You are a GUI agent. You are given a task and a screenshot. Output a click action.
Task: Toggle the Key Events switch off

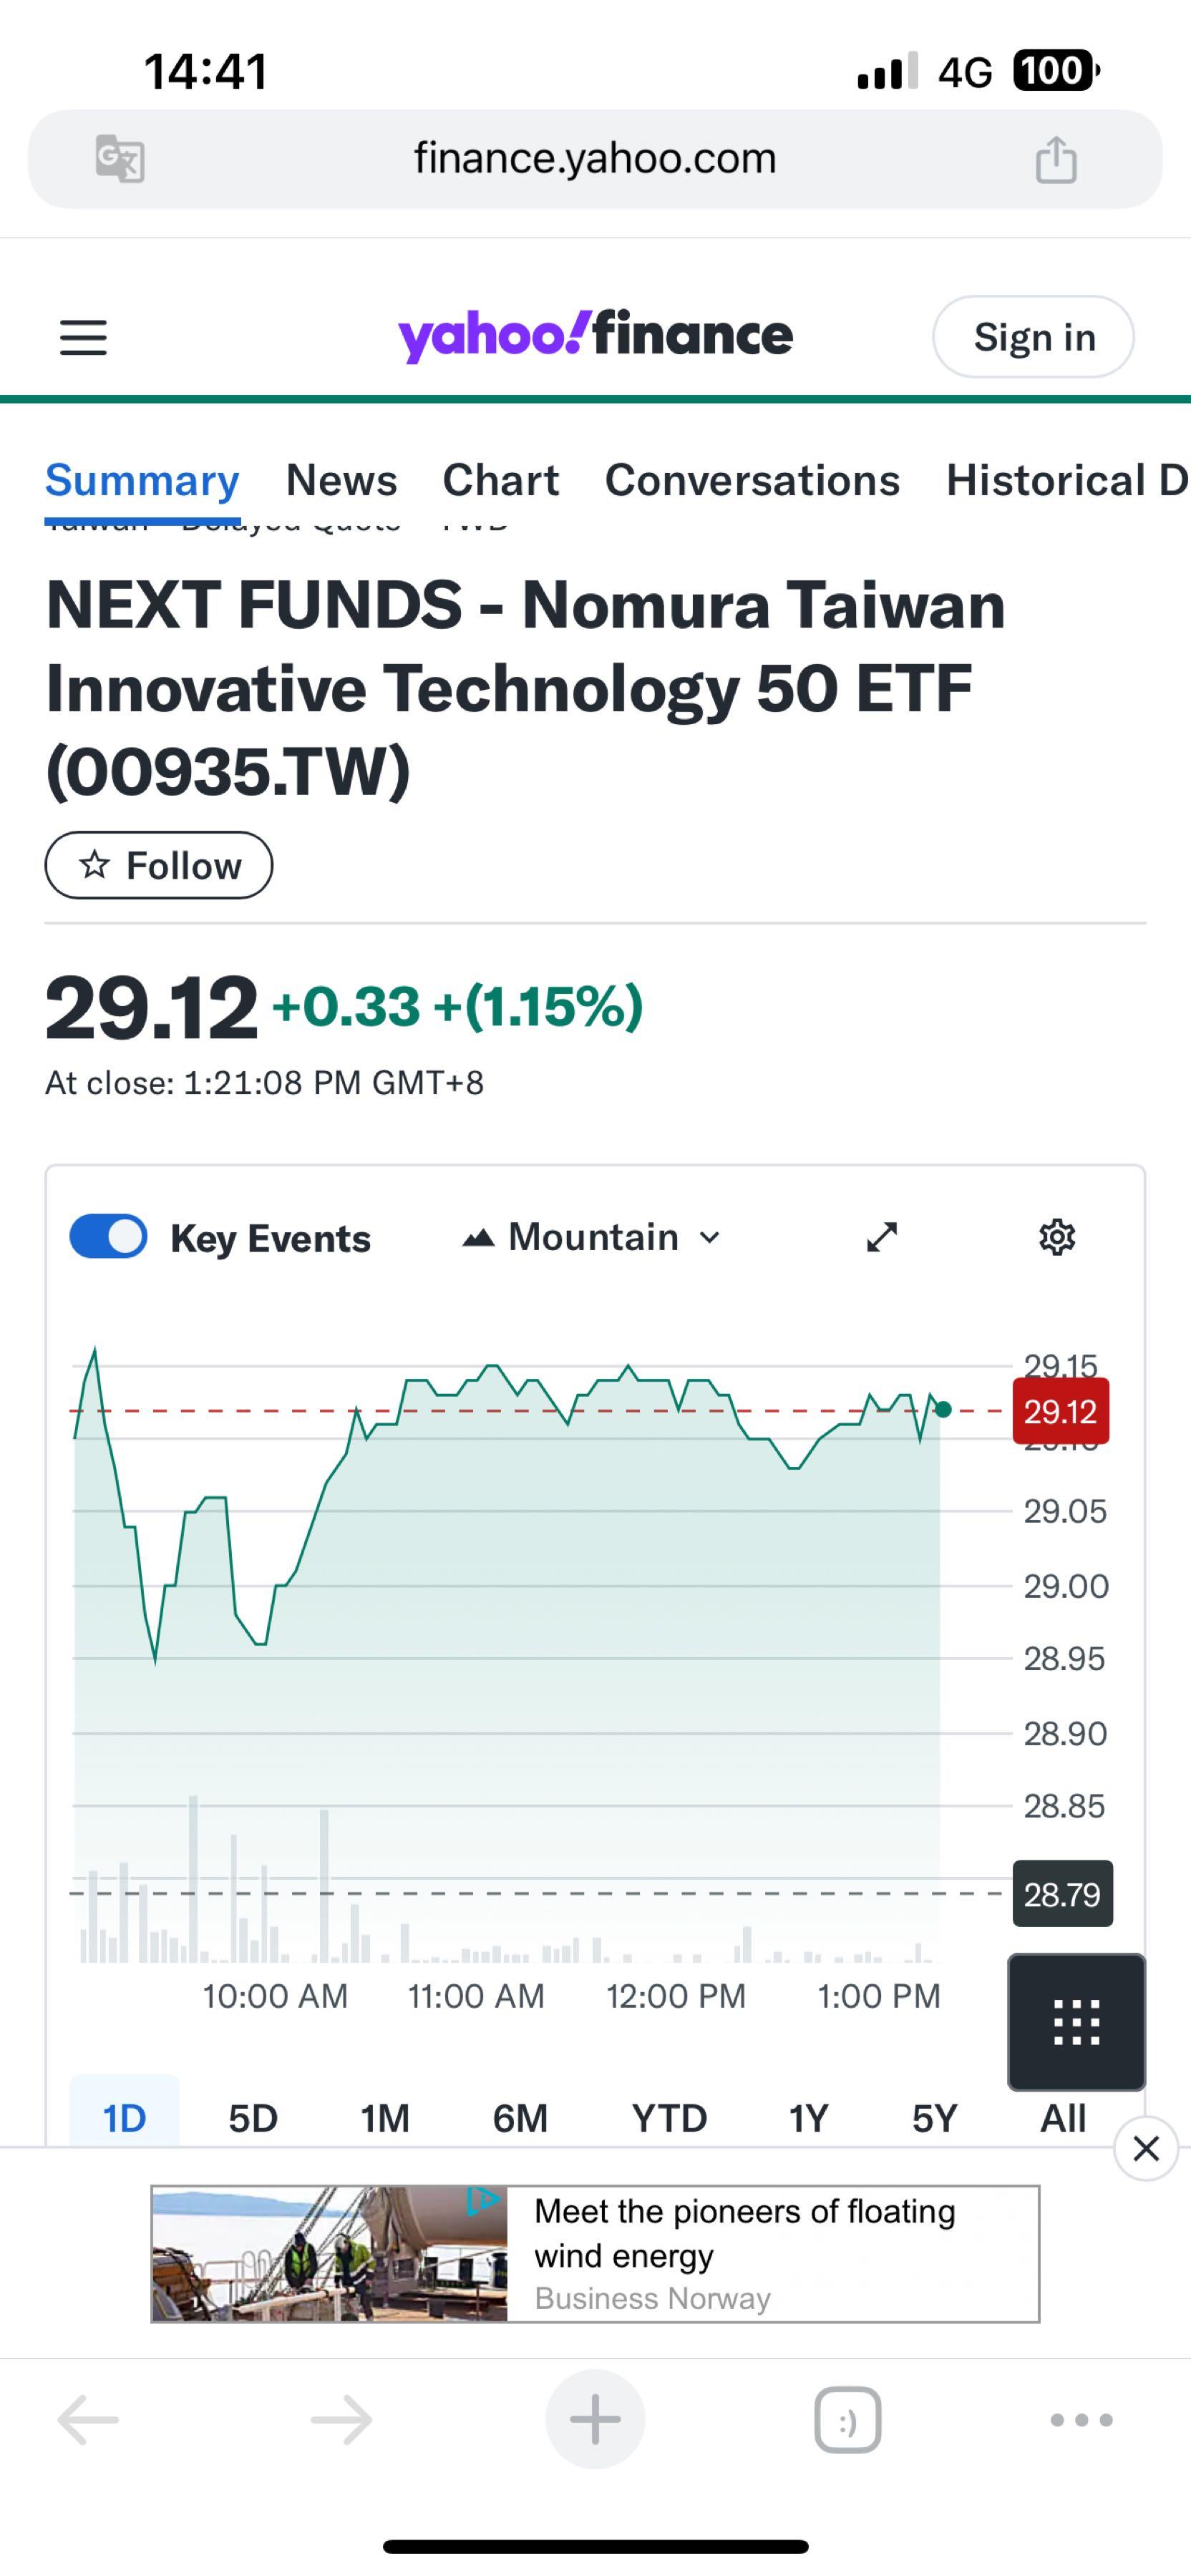pos(108,1236)
